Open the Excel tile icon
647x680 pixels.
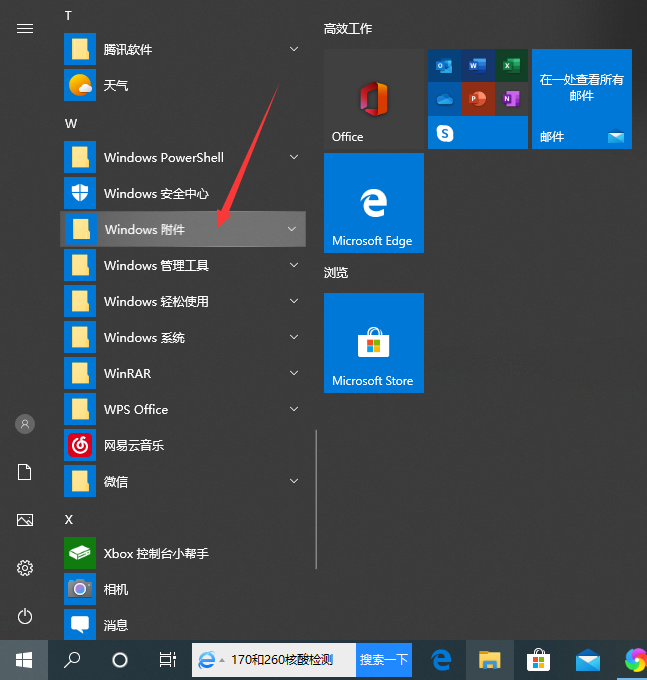[x=511, y=66]
